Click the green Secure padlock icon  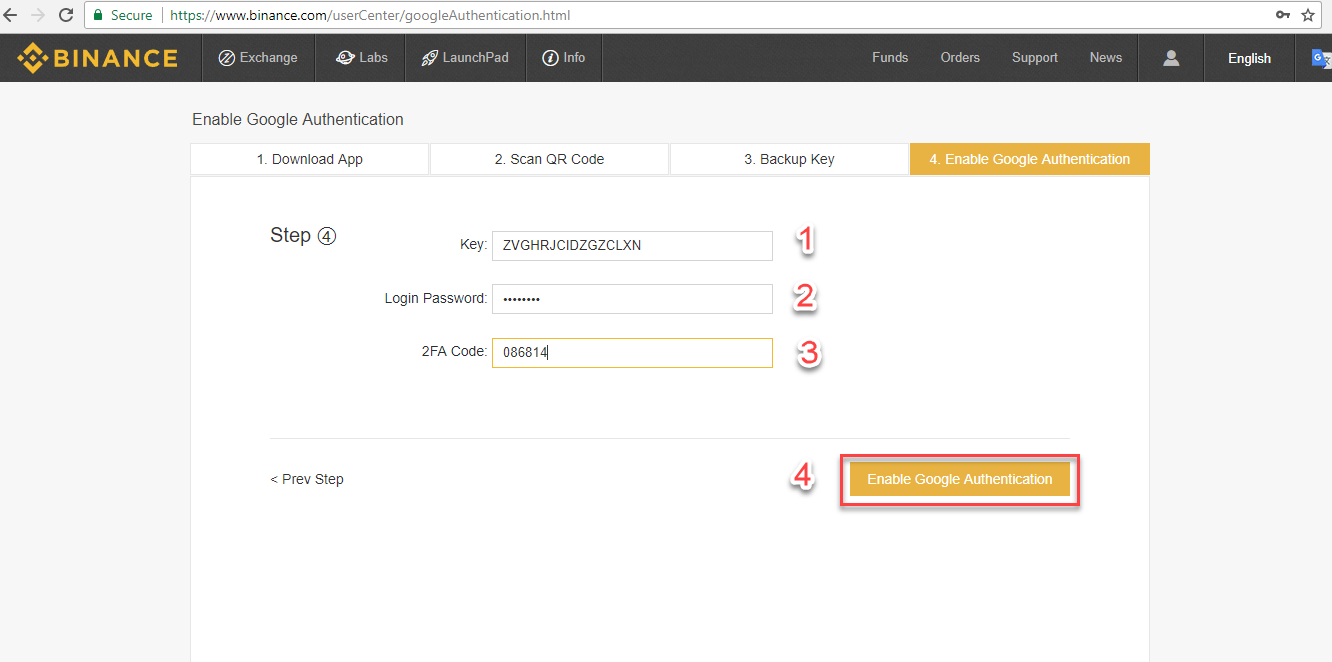click(97, 16)
